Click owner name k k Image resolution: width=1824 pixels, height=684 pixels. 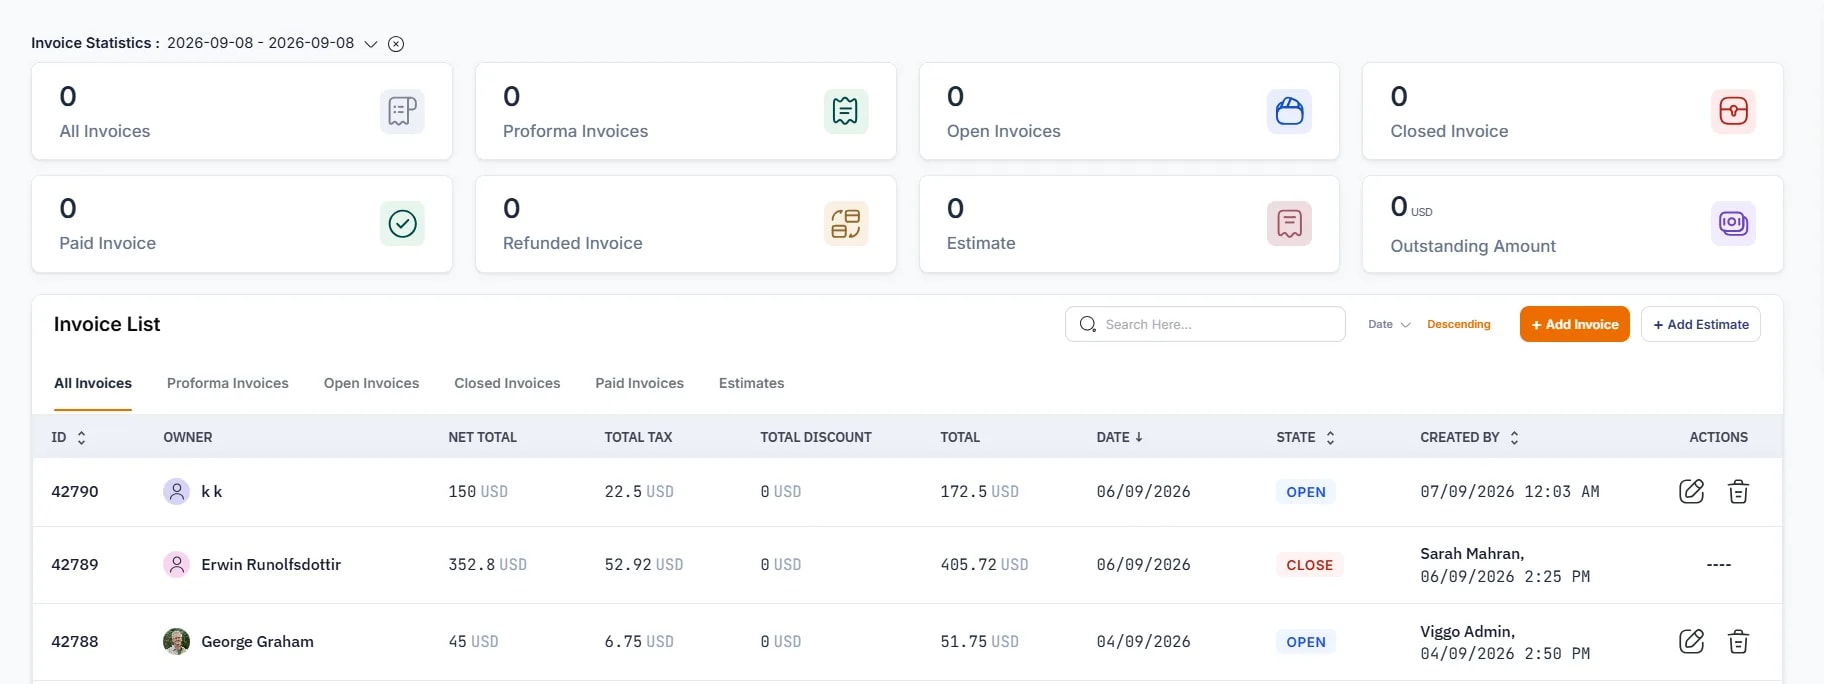tap(212, 491)
